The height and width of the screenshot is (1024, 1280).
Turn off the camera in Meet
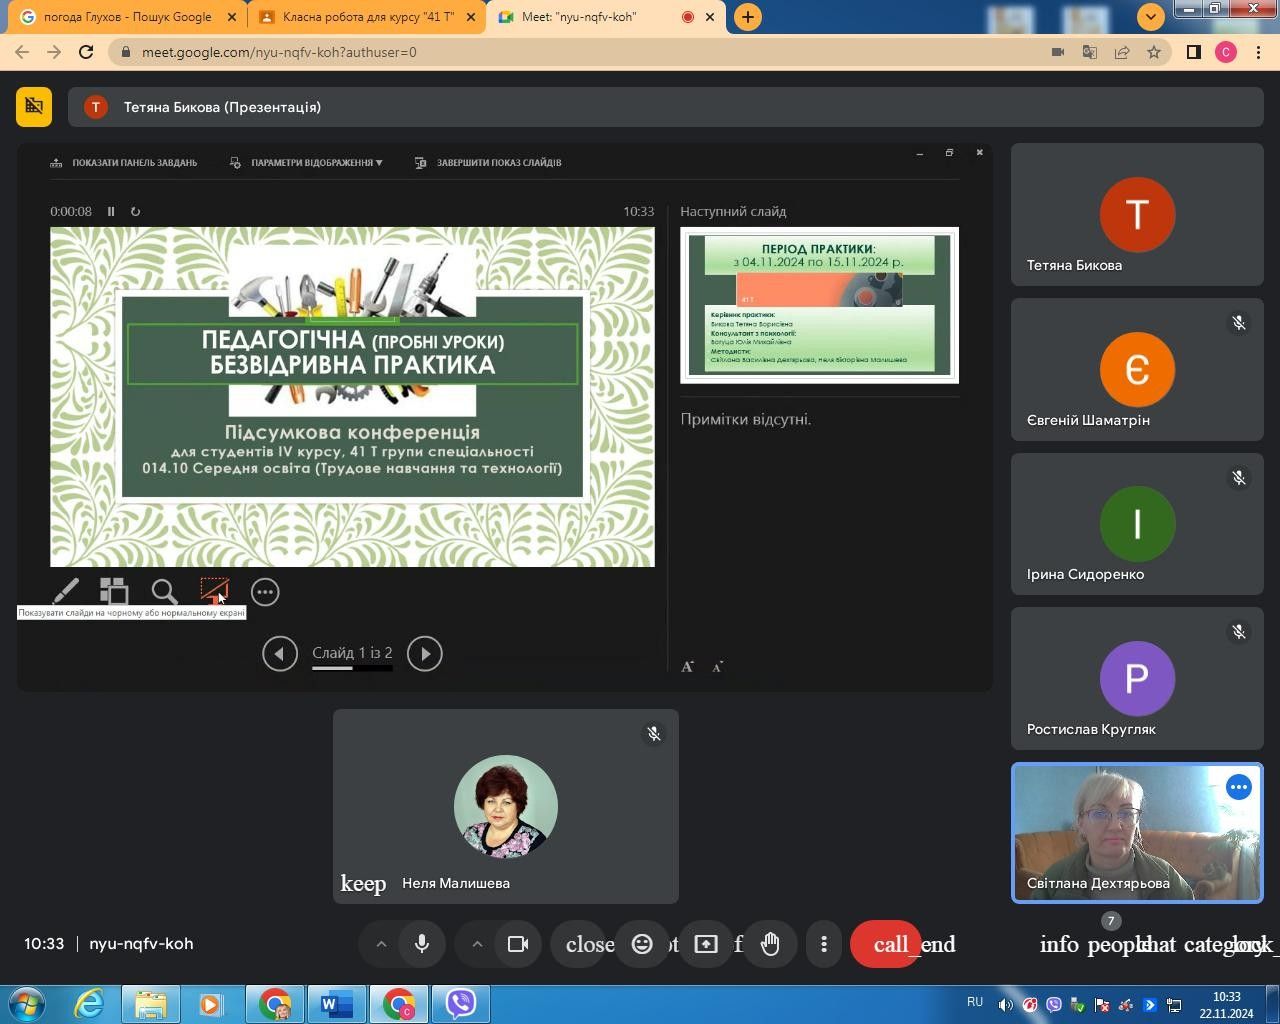518,944
